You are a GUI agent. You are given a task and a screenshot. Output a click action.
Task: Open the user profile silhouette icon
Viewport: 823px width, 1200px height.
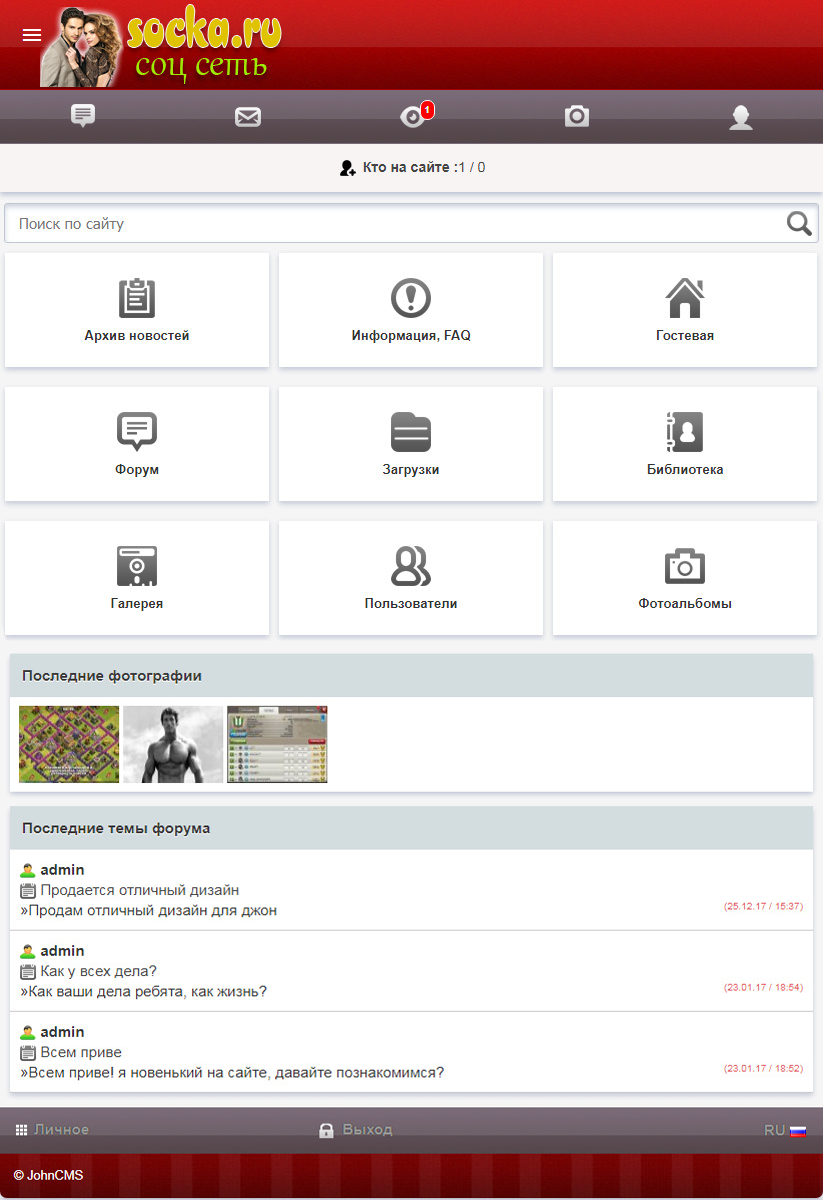[x=741, y=117]
